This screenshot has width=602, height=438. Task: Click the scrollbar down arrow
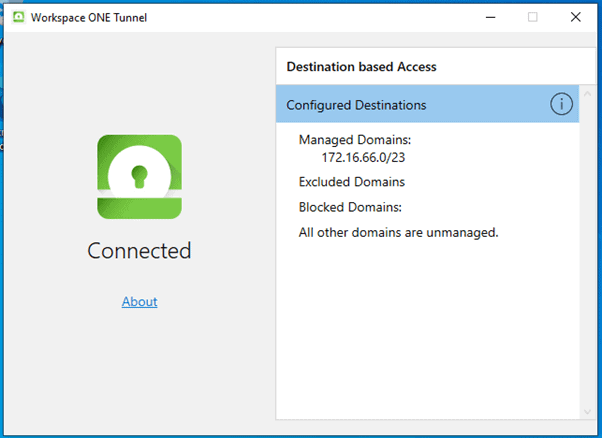coord(587,412)
